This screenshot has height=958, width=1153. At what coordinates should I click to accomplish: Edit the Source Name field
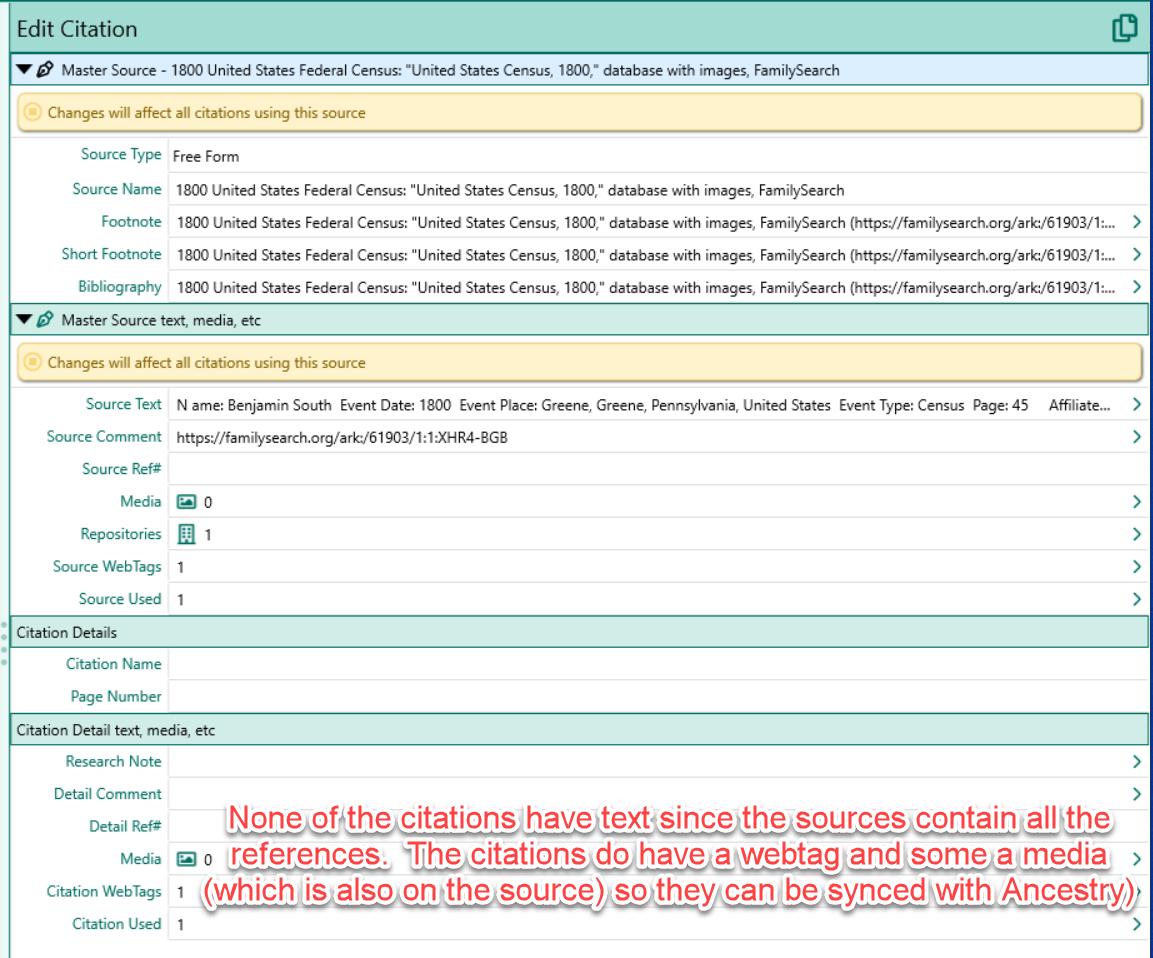[x=658, y=190]
